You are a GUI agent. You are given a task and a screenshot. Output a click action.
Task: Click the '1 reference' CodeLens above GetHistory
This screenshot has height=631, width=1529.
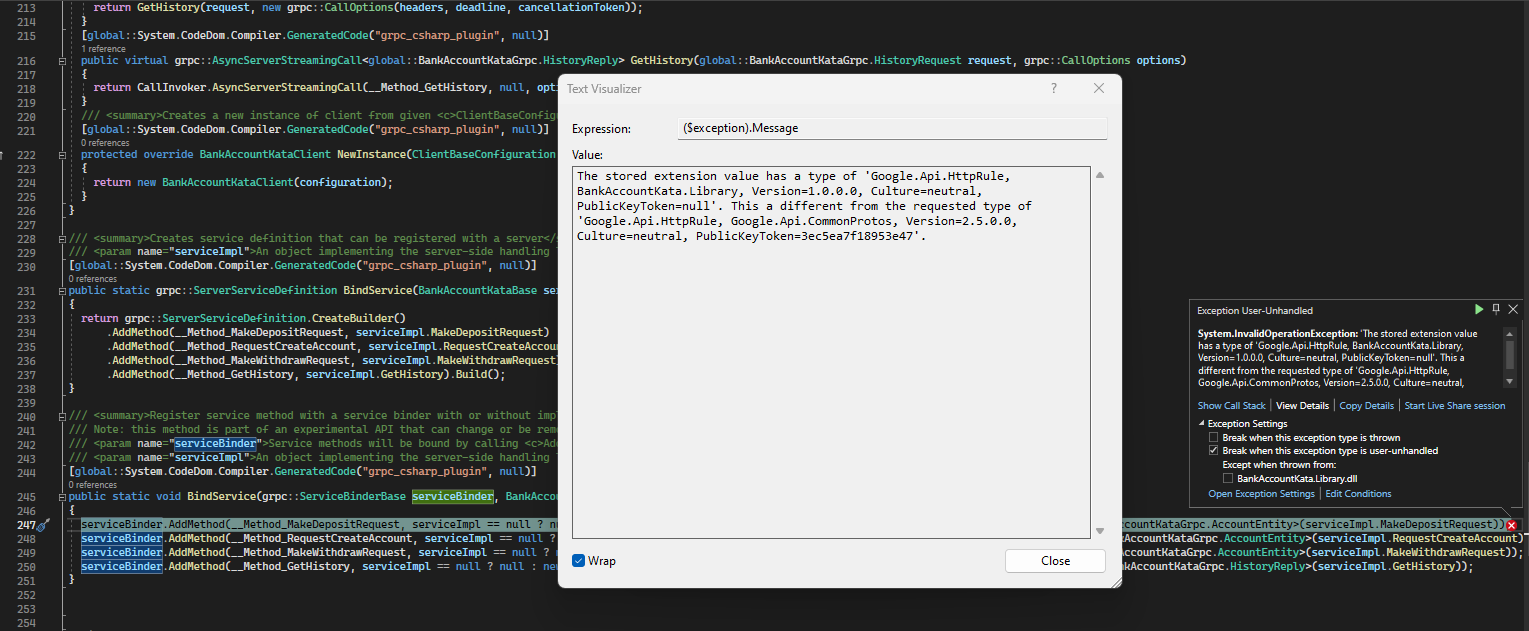pyautogui.click(x=103, y=48)
